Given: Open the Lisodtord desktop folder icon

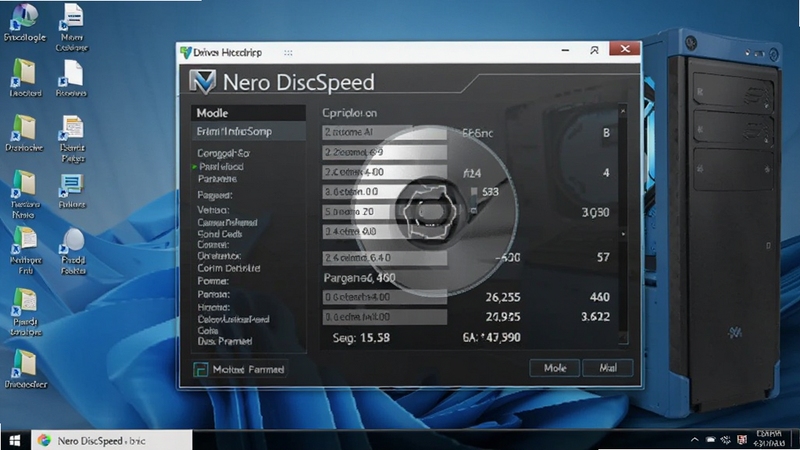Looking at the screenshot, I should pos(24,78).
